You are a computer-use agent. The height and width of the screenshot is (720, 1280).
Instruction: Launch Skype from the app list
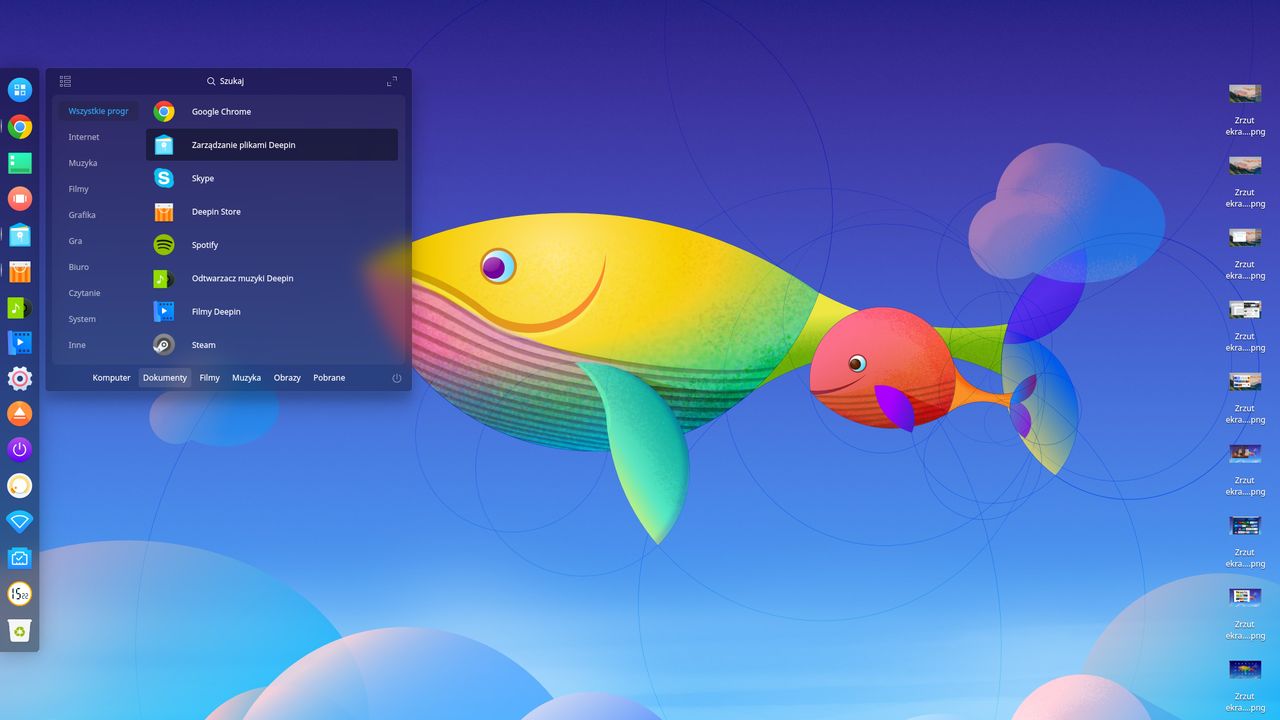pyautogui.click(x=272, y=178)
